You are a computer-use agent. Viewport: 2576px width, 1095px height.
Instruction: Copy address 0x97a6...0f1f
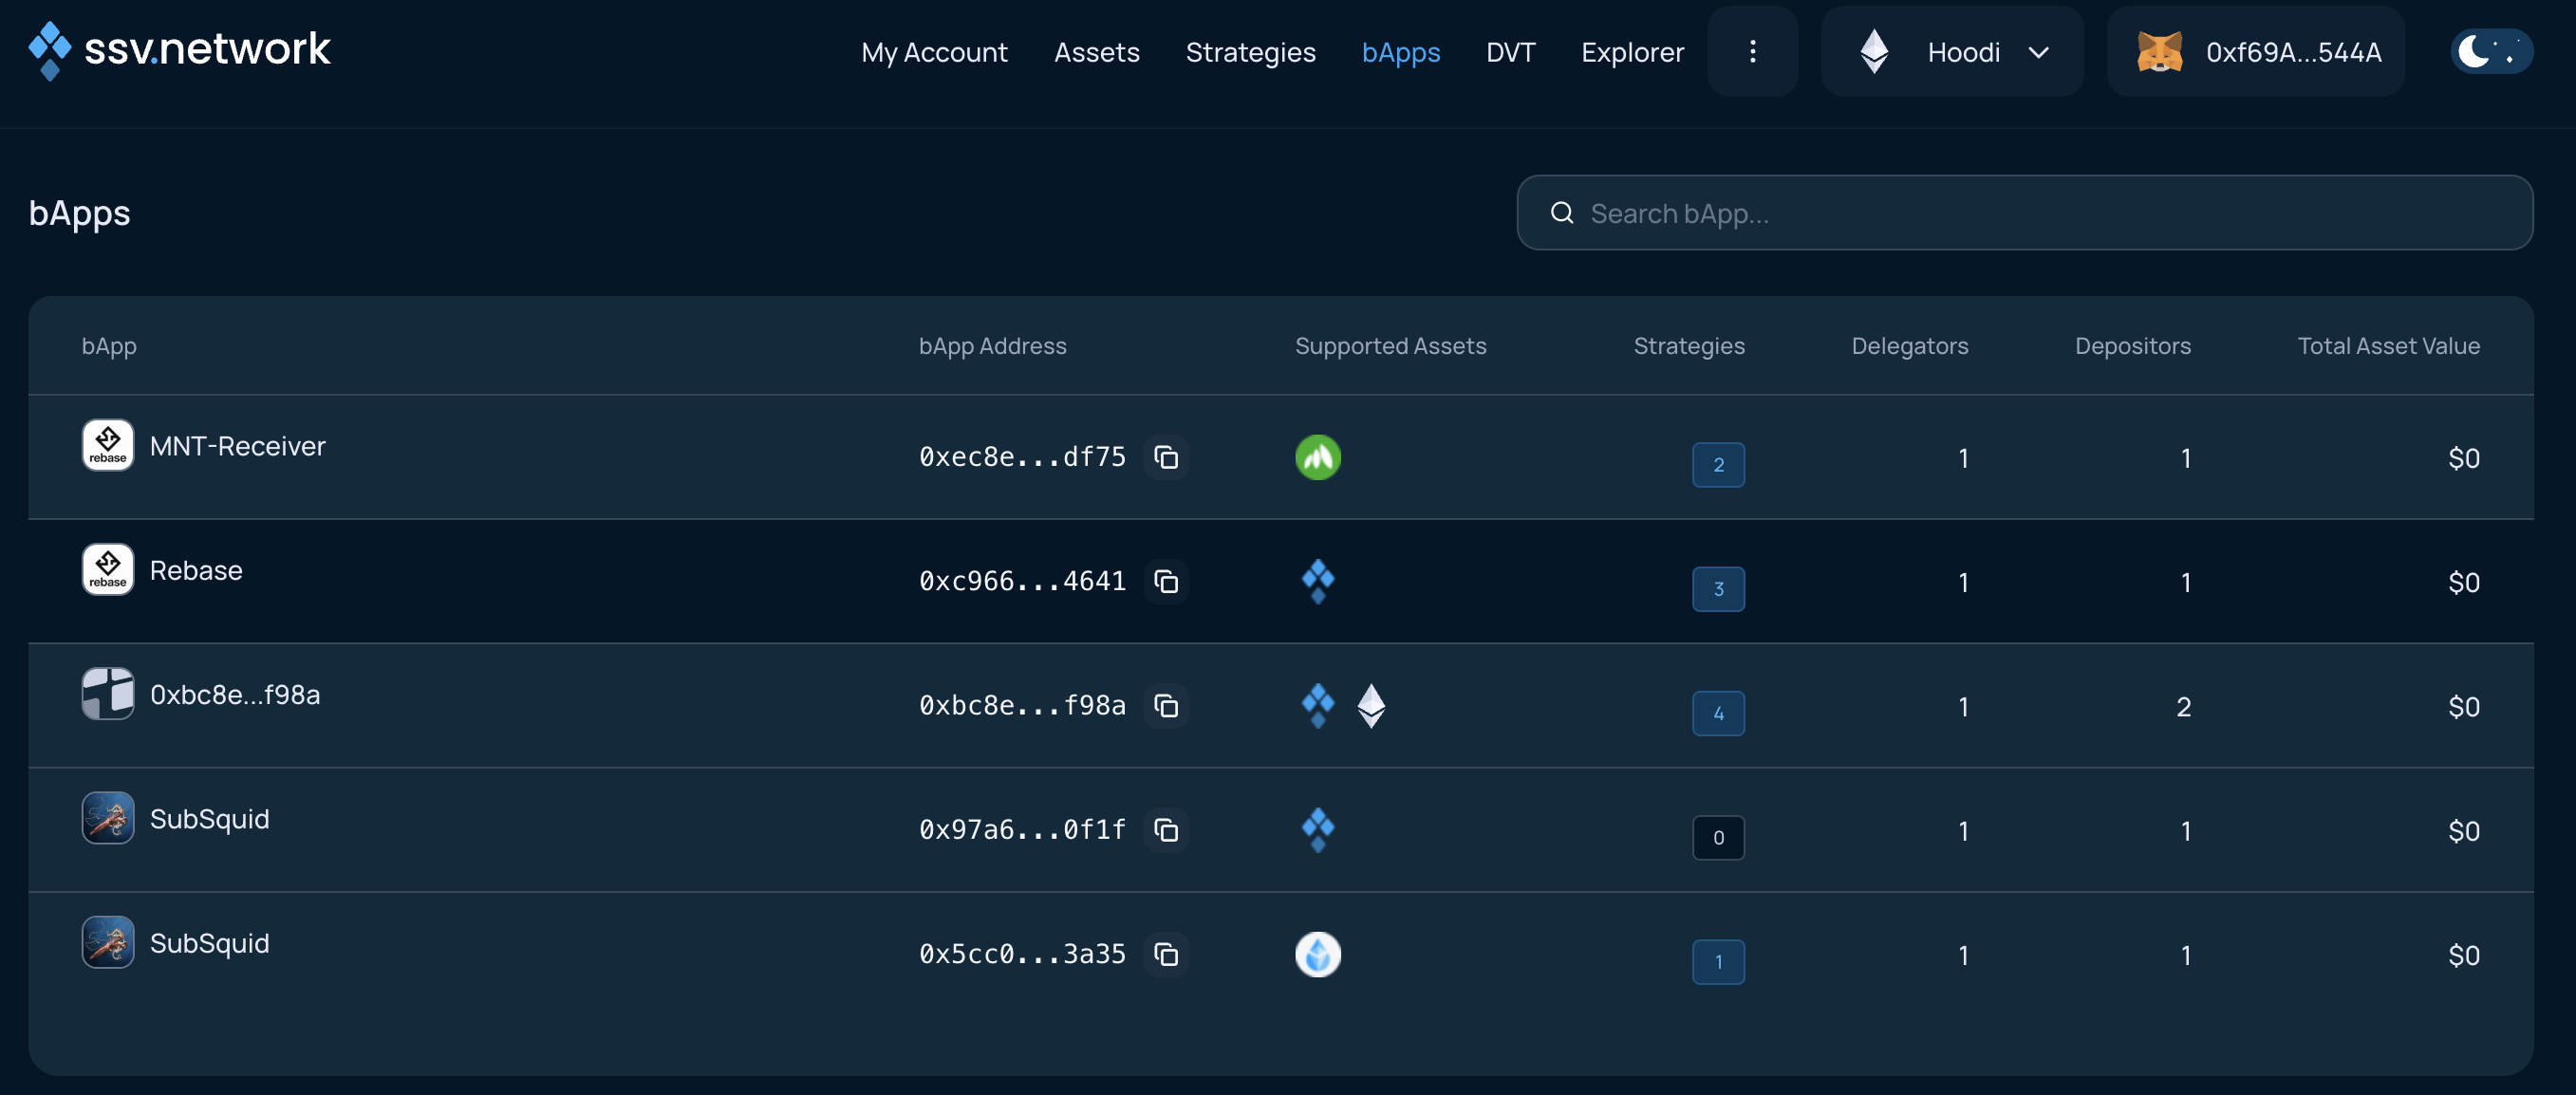1166,830
